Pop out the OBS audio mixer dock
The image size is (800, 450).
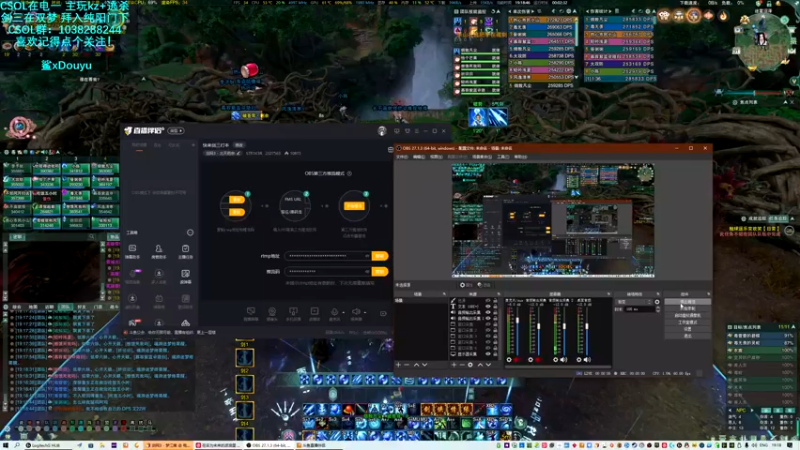pos(609,294)
